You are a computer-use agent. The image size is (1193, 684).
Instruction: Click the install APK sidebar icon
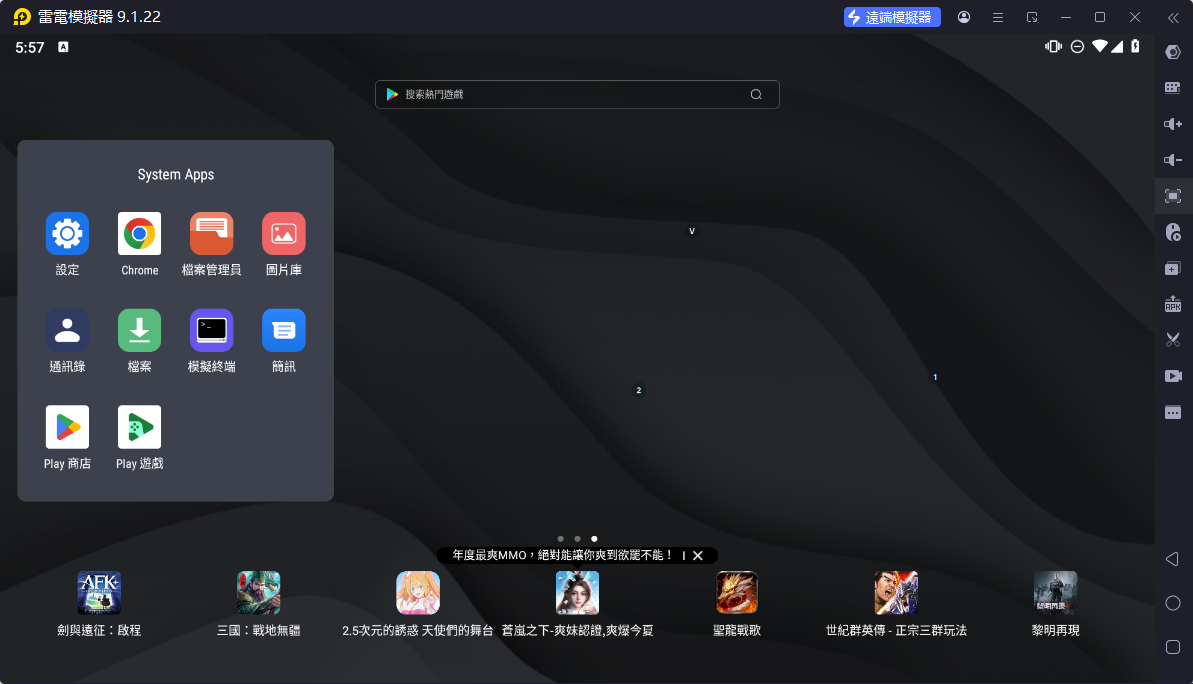click(1172, 304)
